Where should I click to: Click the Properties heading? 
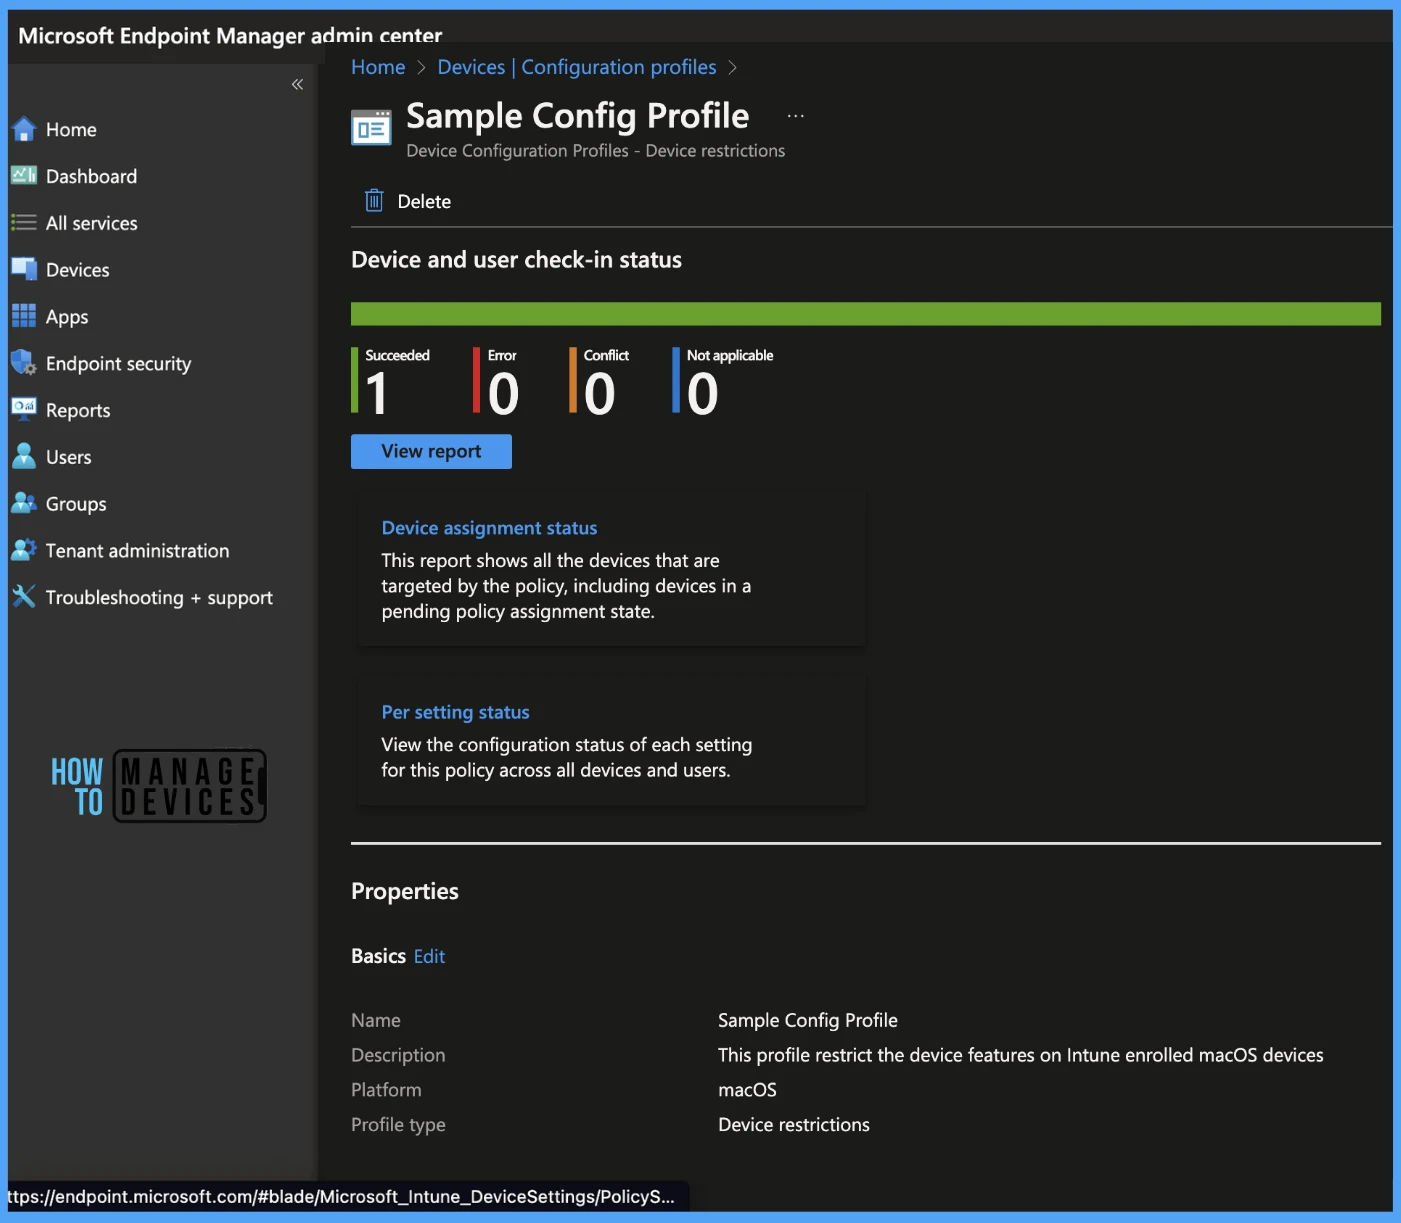[405, 892]
